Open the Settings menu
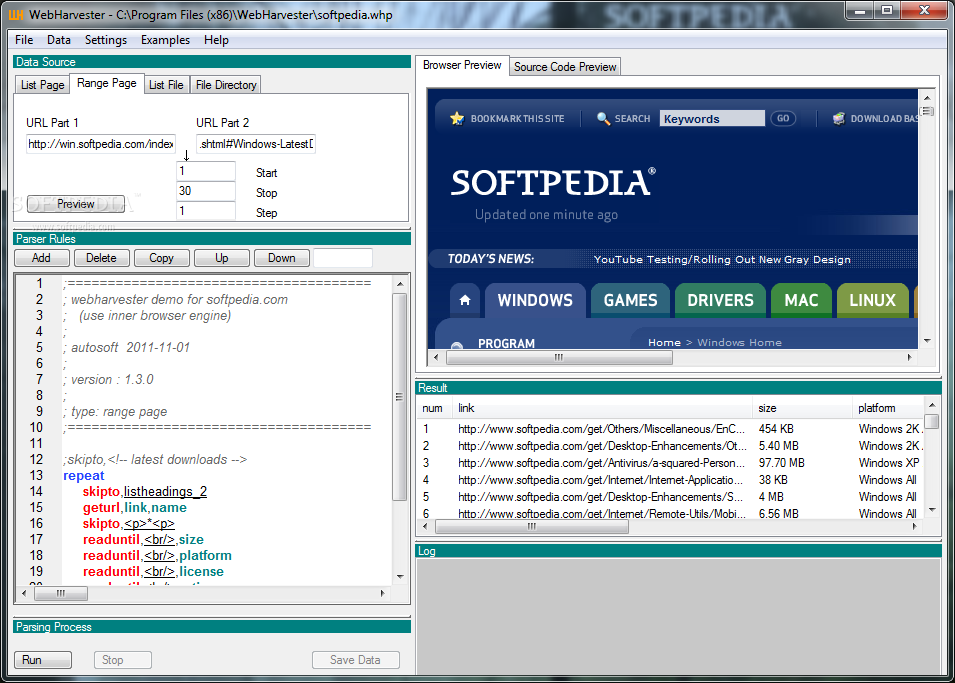Image resolution: width=955 pixels, height=683 pixels. (x=105, y=40)
